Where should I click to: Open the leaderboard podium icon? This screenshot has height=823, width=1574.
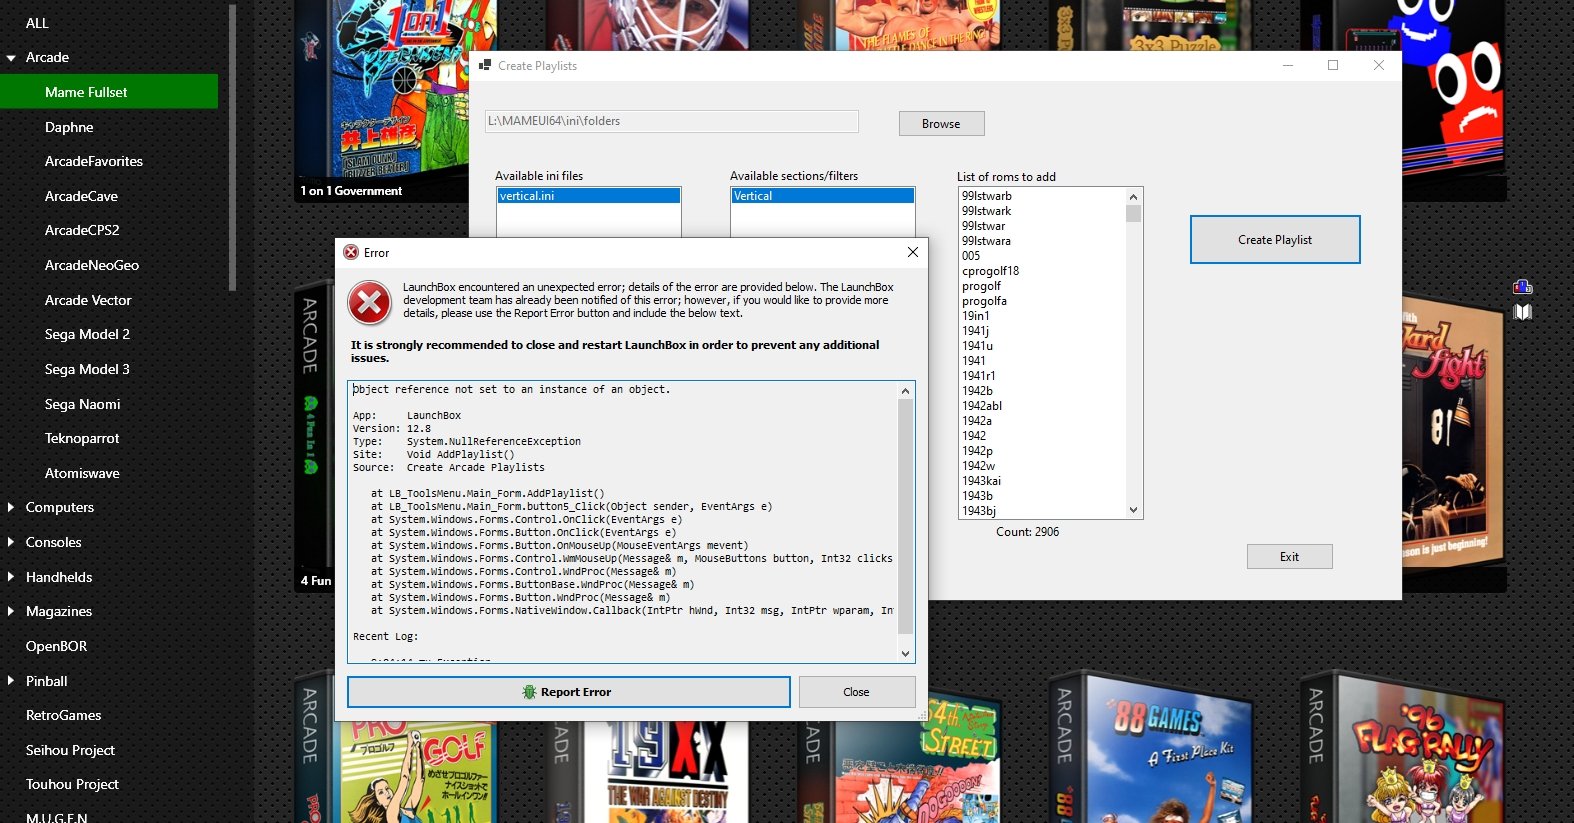click(1523, 287)
